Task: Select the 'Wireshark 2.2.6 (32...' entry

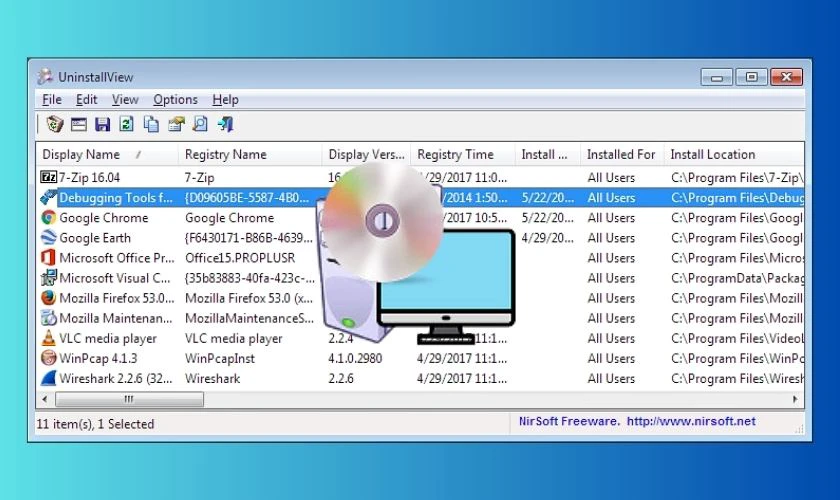Action: pos(116,378)
